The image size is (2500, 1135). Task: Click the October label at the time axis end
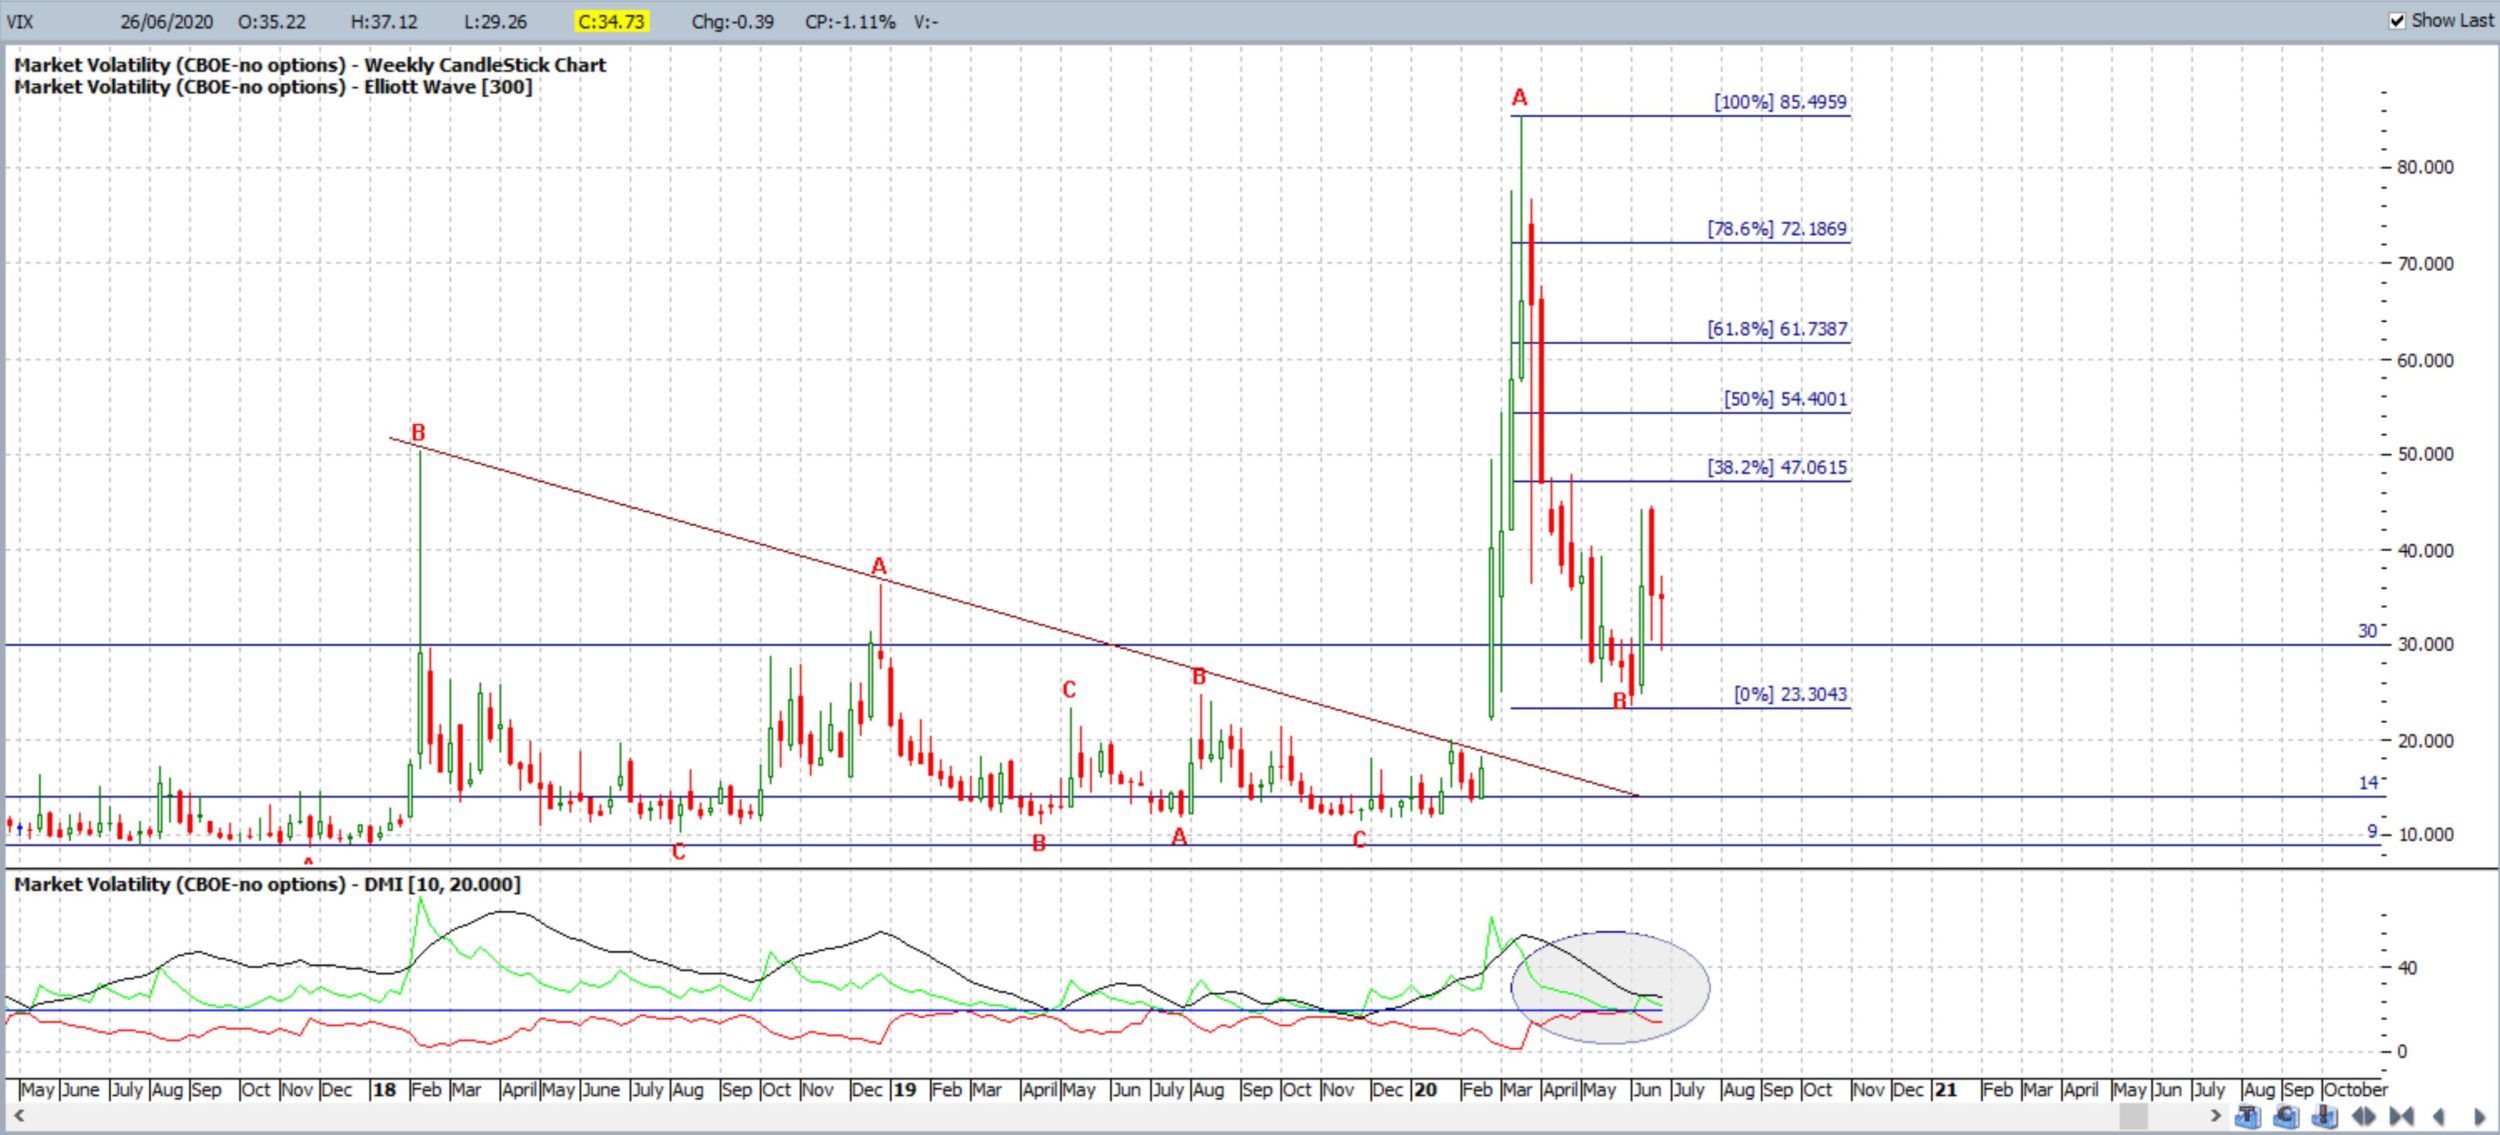(2355, 1089)
